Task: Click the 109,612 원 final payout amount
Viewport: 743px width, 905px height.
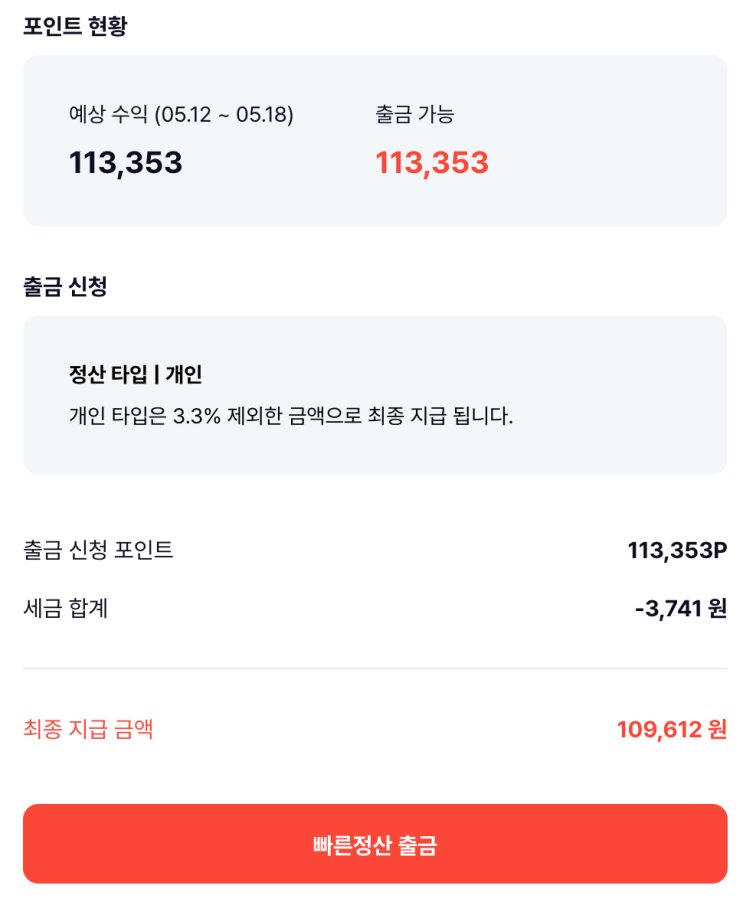Action: pos(671,730)
